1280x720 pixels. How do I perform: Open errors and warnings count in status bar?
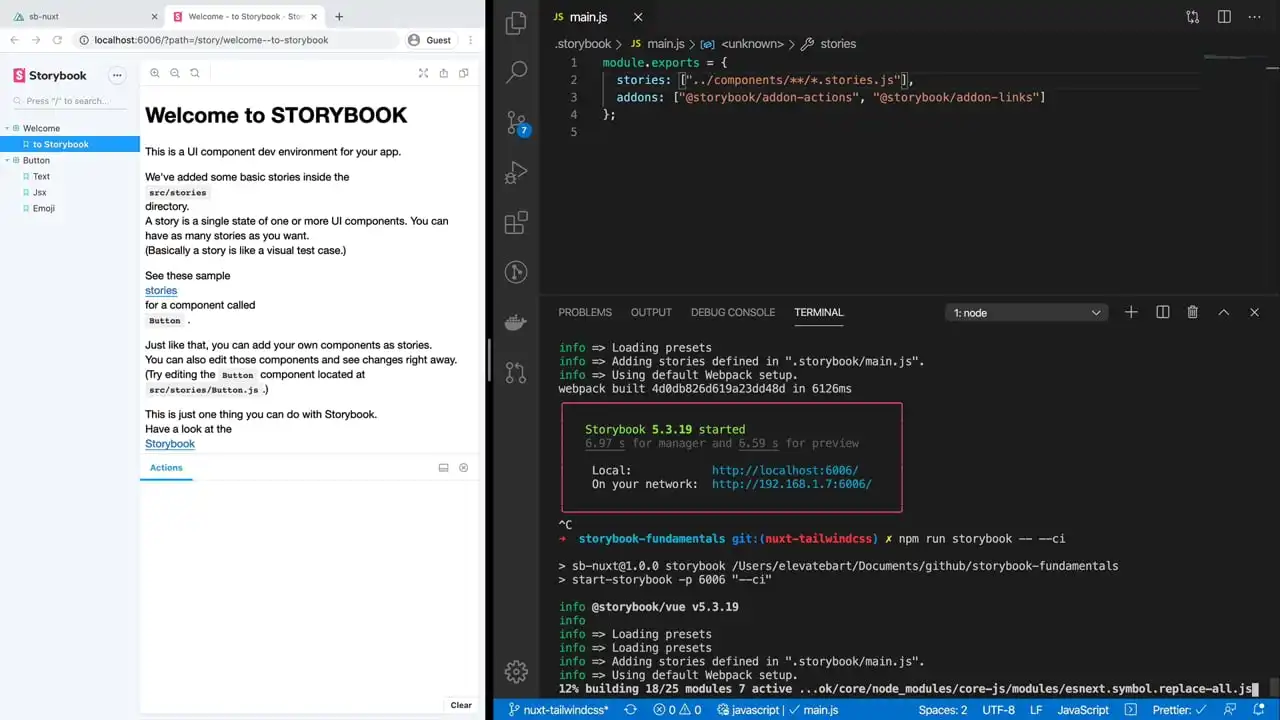click(x=677, y=710)
